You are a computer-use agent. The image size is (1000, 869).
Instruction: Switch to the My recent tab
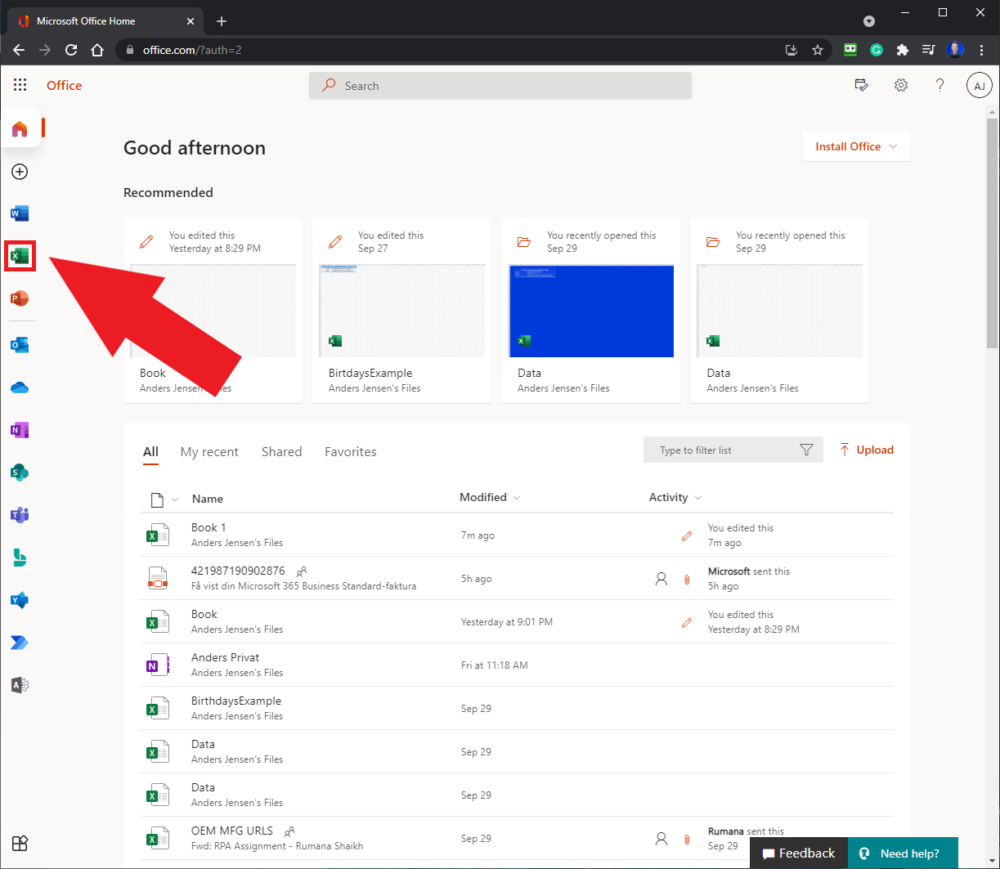click(x=209, y=452)
